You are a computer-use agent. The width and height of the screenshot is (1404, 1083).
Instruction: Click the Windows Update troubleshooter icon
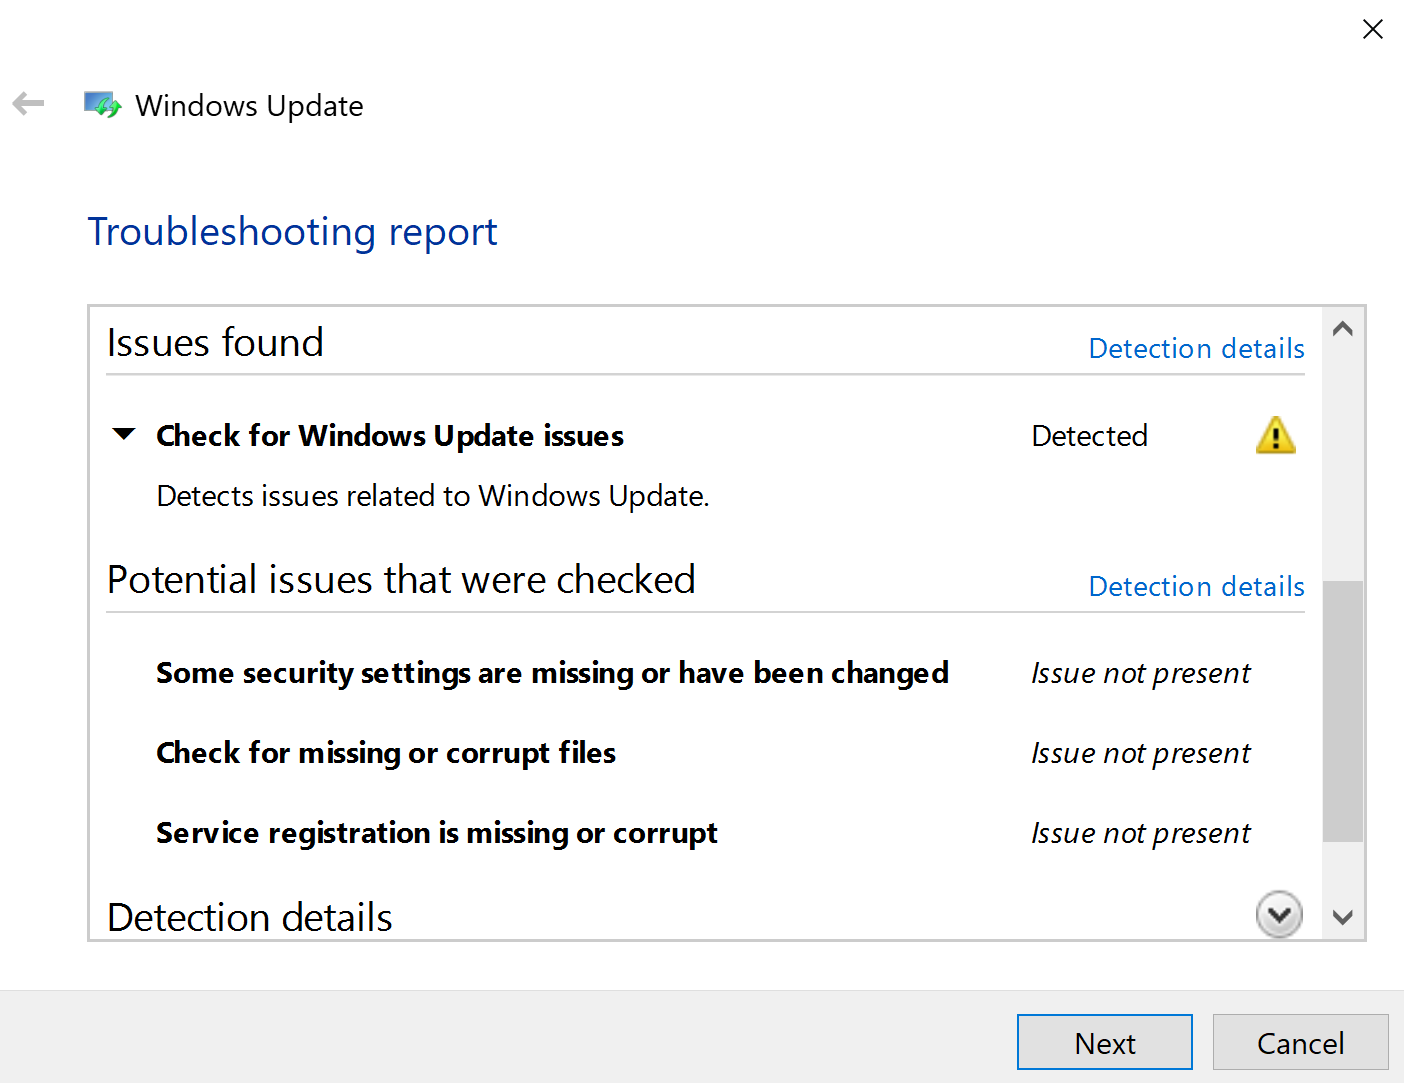pos(102,104)
